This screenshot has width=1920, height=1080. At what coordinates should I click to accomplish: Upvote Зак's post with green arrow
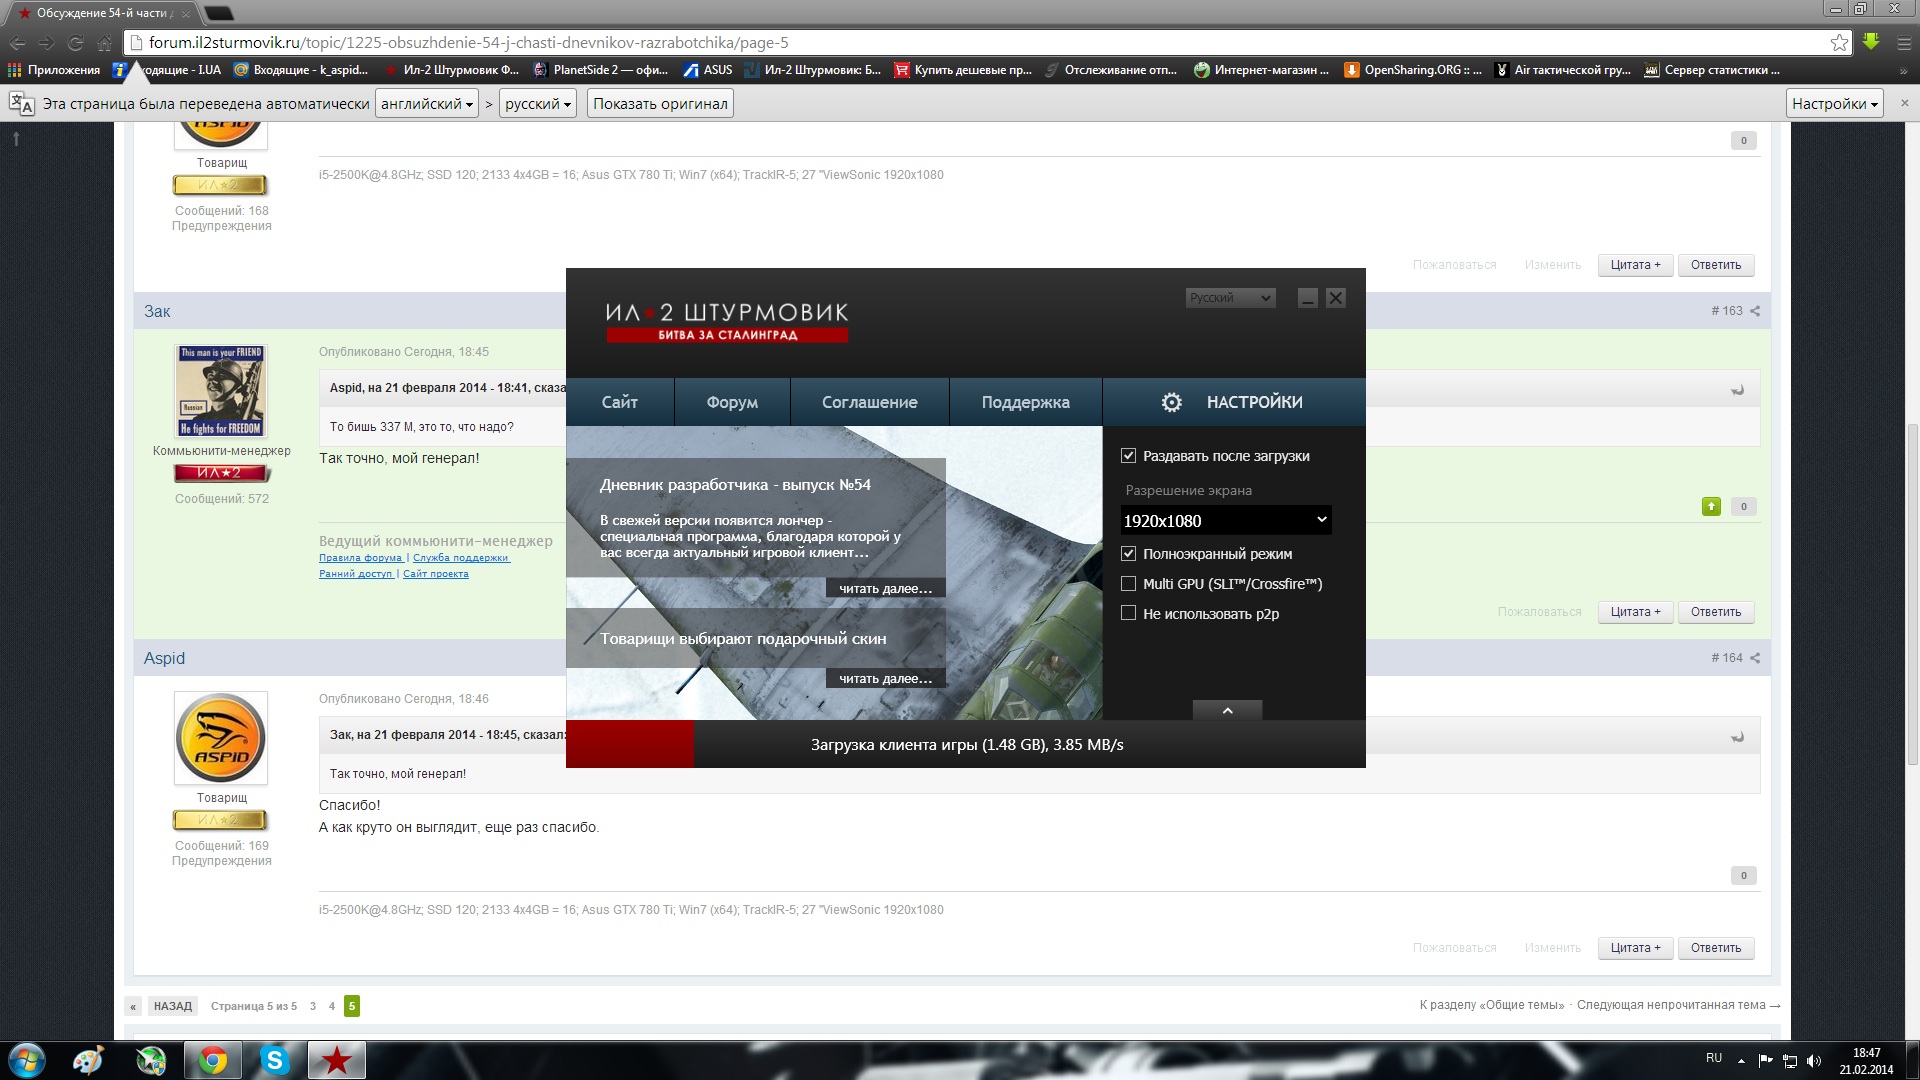coord(1711,507)
